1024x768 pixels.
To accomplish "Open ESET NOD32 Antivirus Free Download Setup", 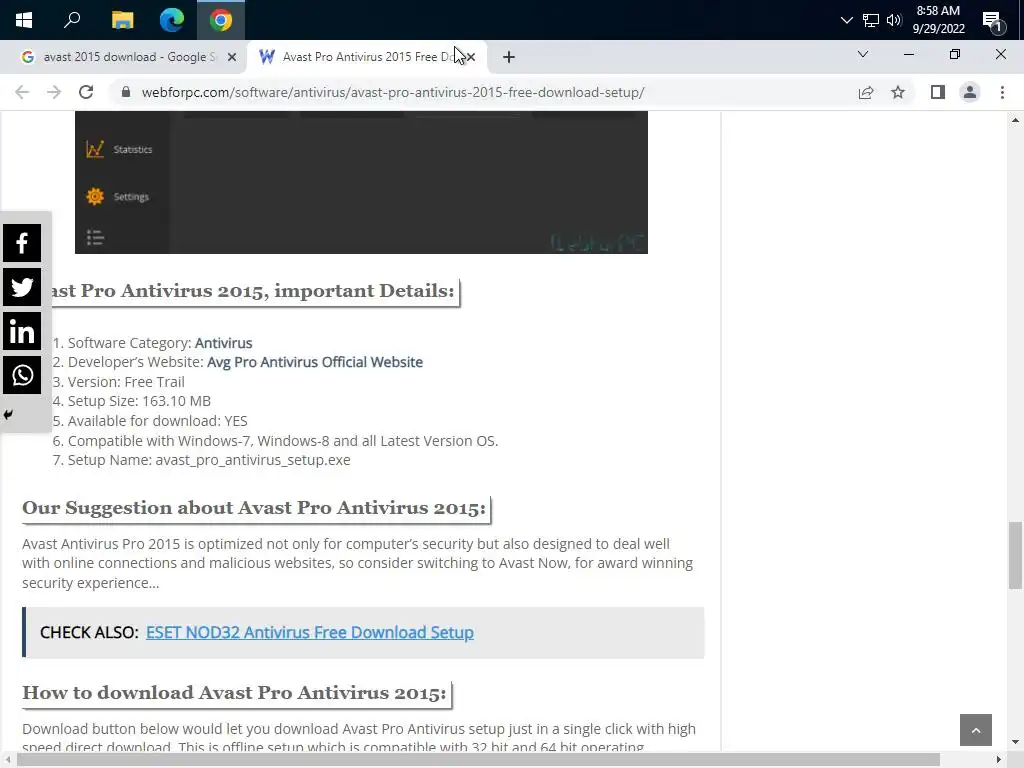I will pyautogui.click(x=310, y=632).
